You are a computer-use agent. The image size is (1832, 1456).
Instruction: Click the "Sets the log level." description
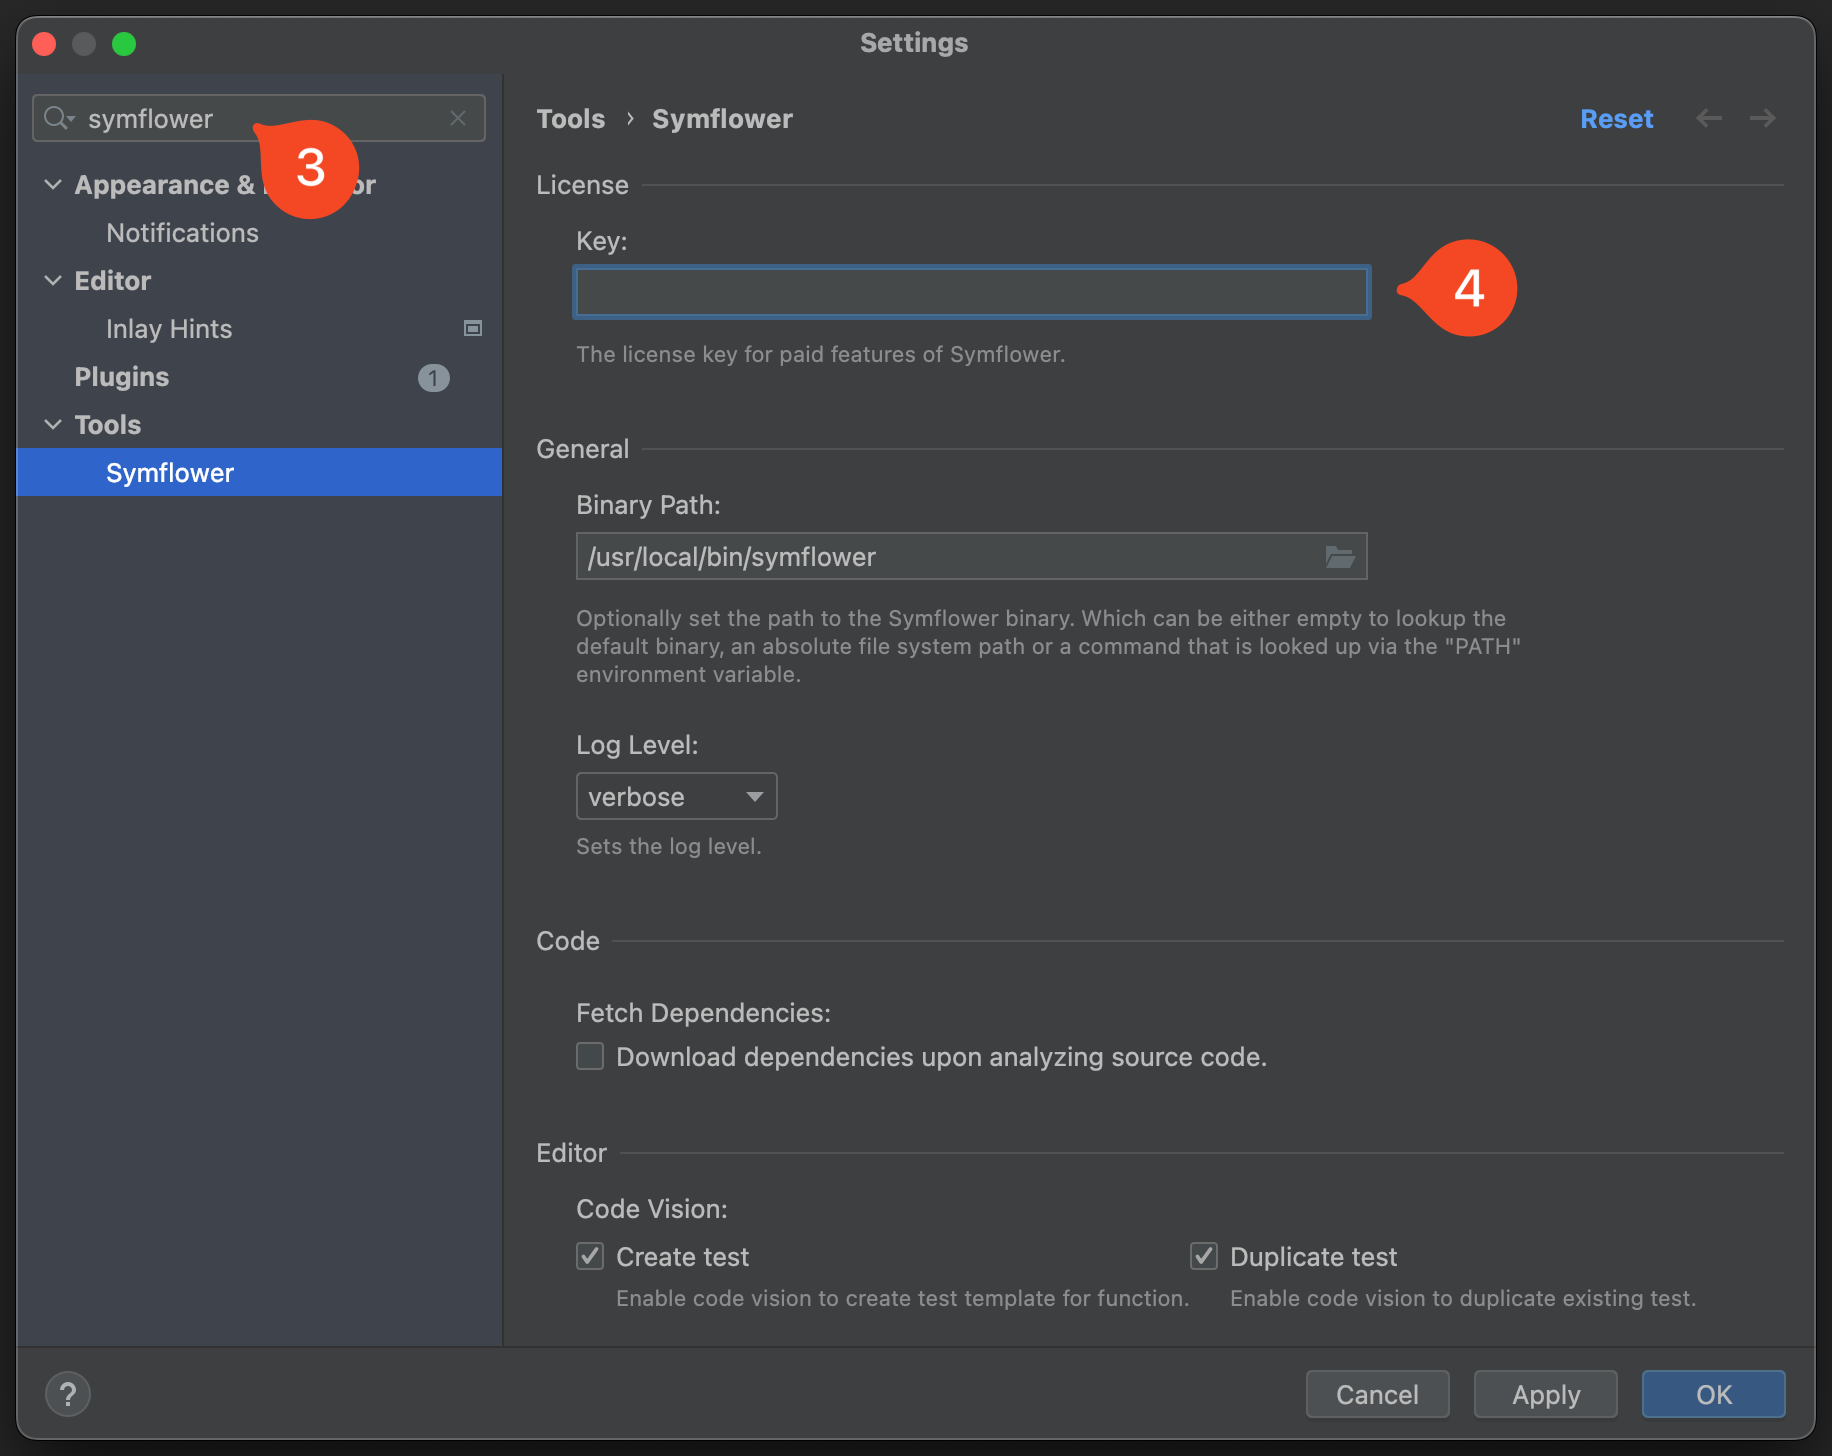[669, 846]
